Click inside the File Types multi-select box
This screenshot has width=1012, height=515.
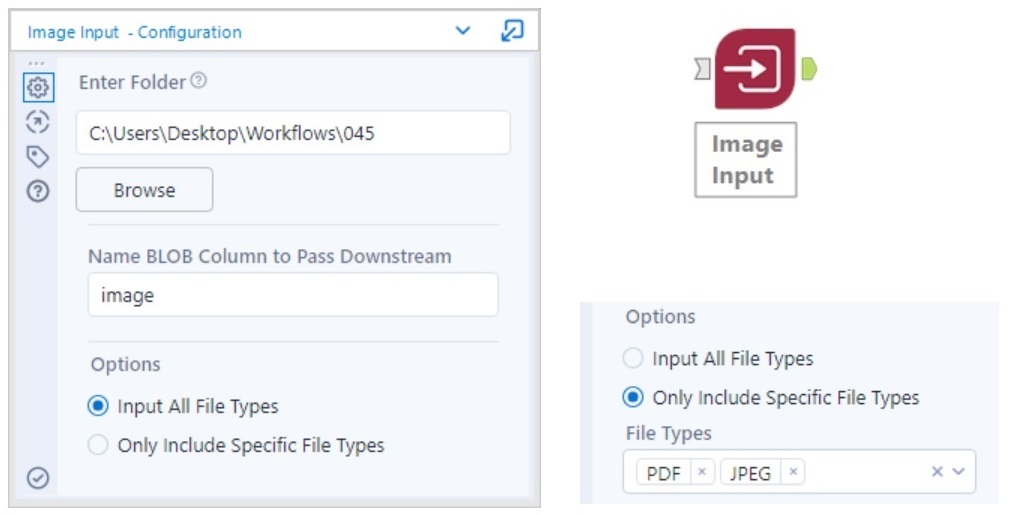799,472
